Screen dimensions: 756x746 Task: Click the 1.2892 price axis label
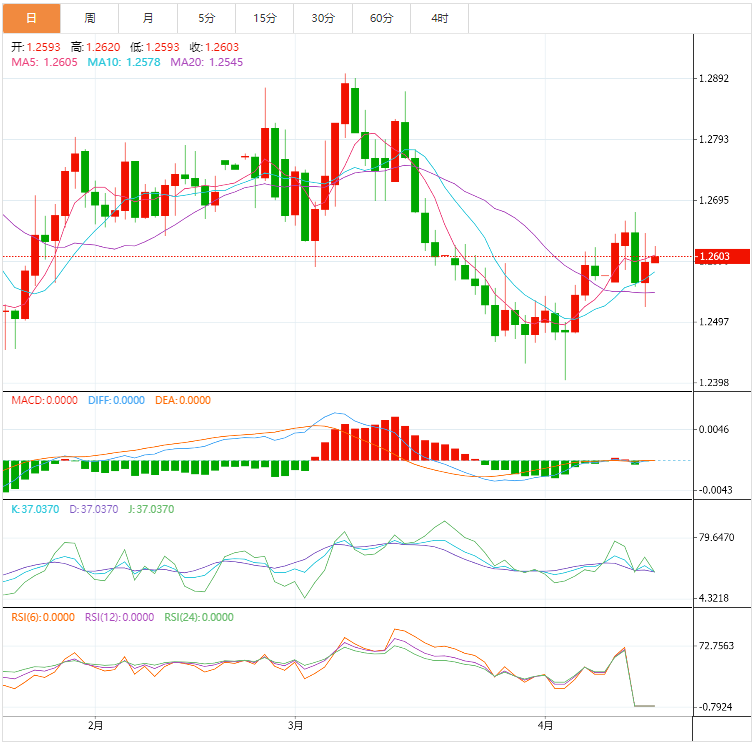pyautogui.click(x=714, y=79)
